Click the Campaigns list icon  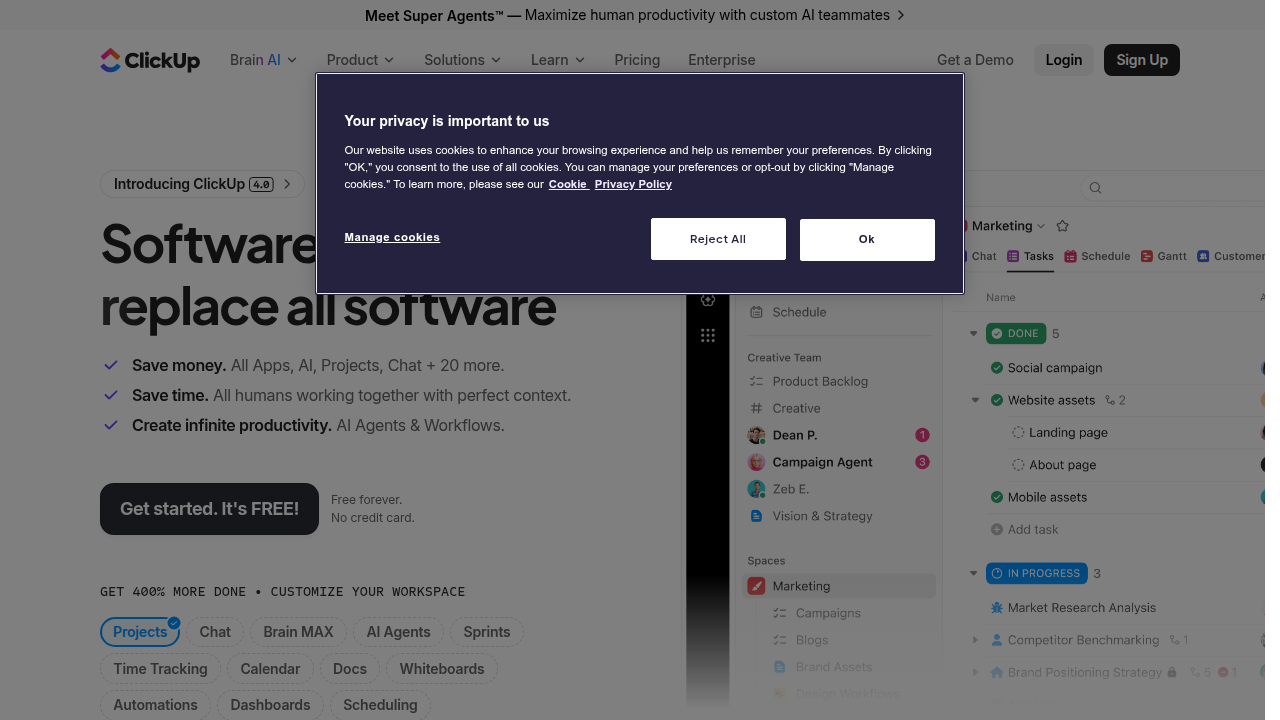pos(780,613)
